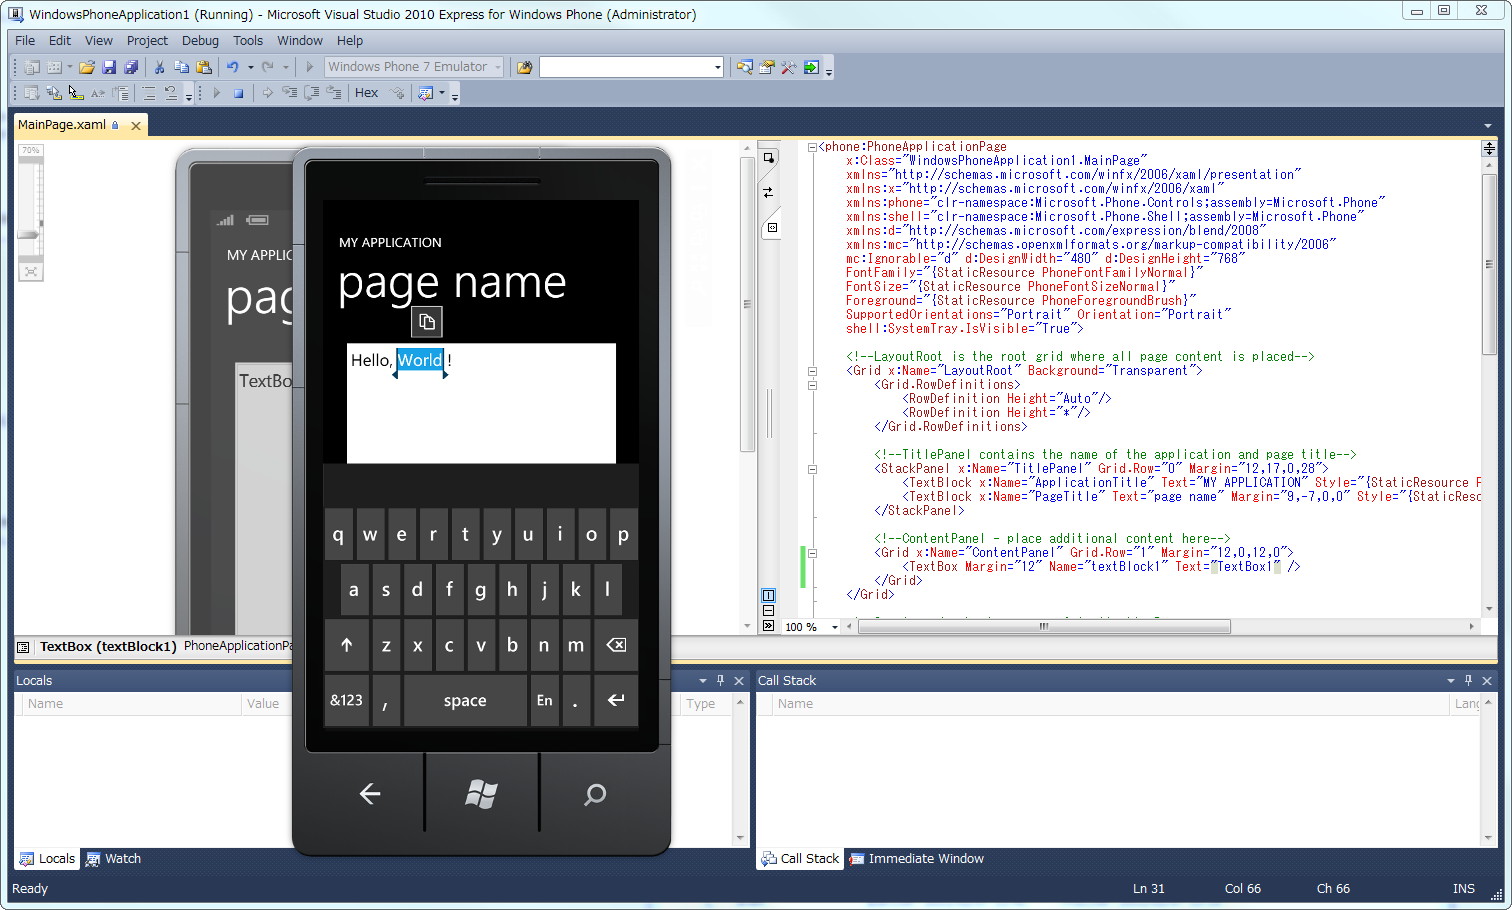Collapse the Grid.RowDefinitions XAML node

point(812,385)
